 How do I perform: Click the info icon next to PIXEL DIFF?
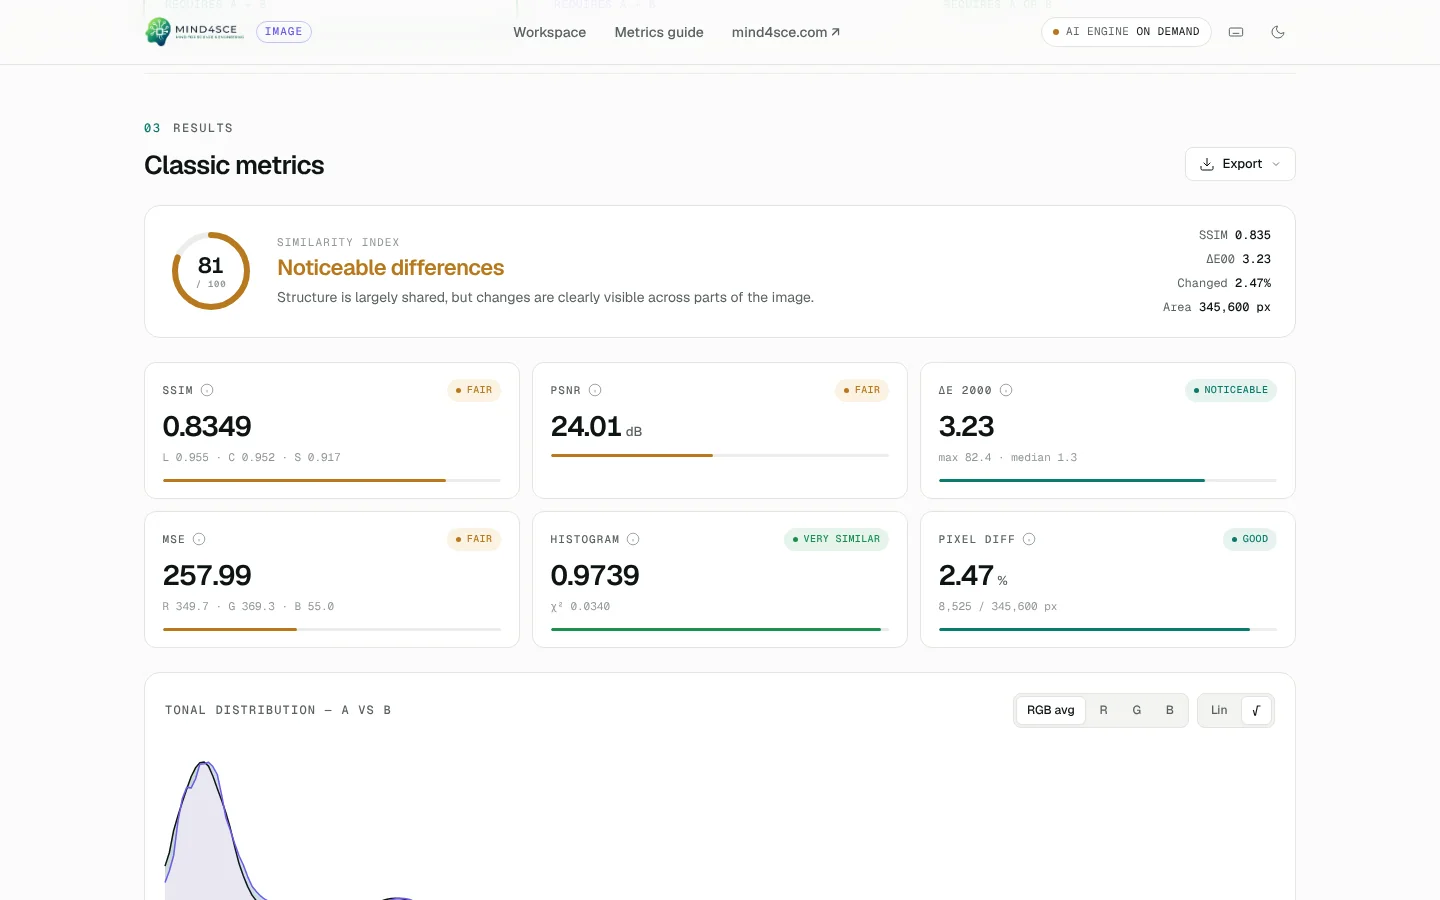[x=1029, y=539]
